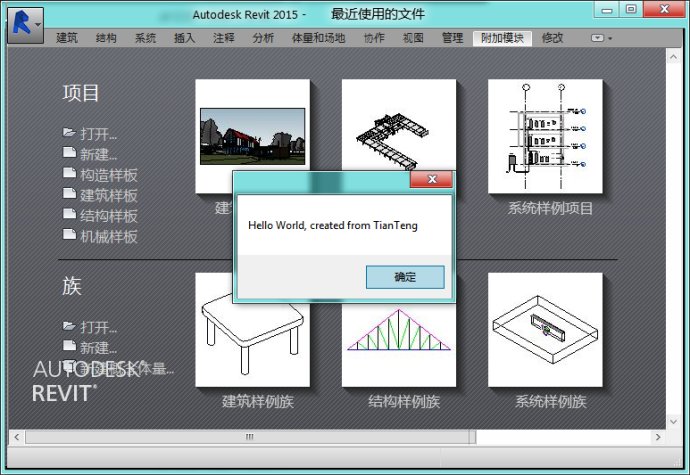
Task: Click the 建筑样例族 caption
Action: pos(257,401)
